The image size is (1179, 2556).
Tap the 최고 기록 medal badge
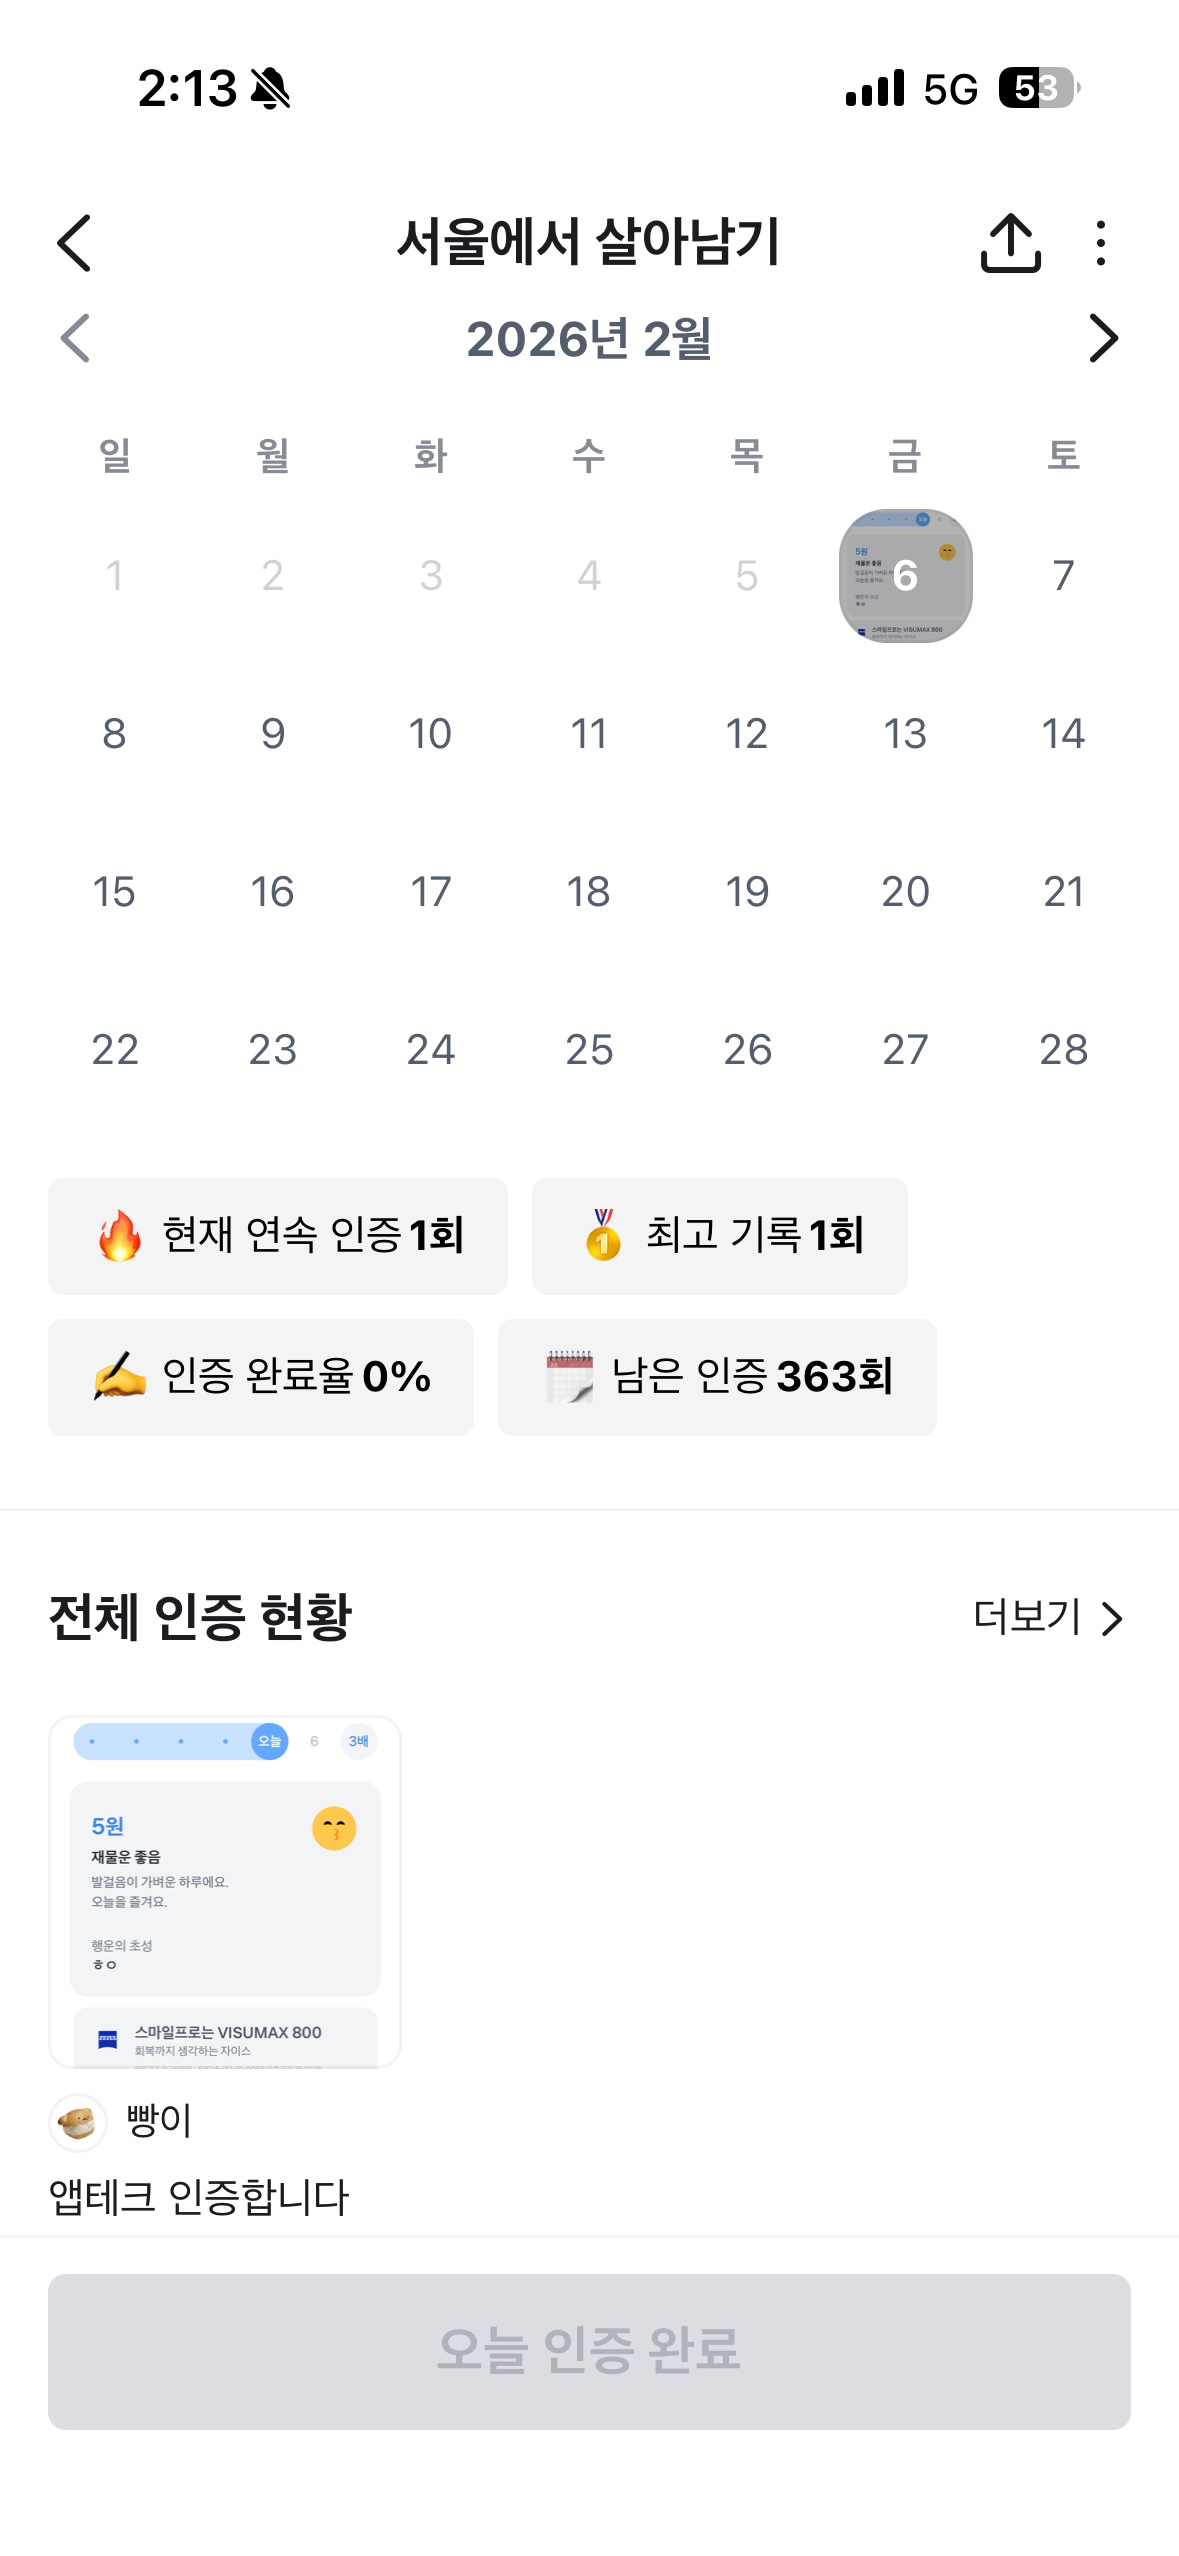(x=719, y=1236)
